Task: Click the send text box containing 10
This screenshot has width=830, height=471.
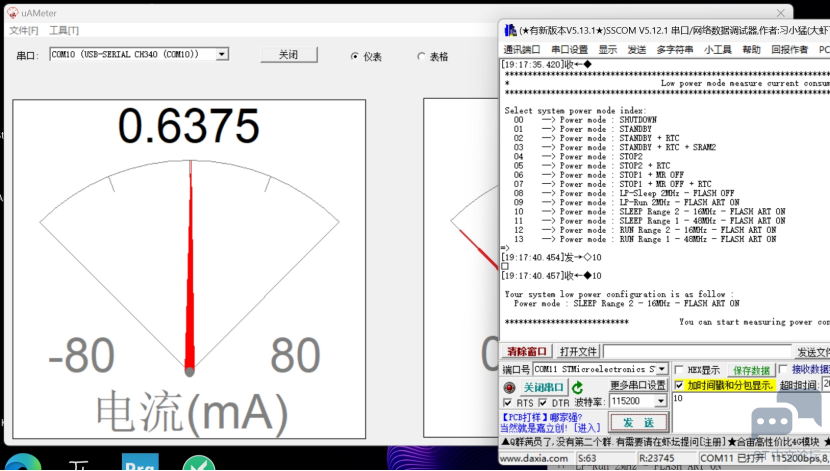Action: pyautogui.click(x=751, y=414)
